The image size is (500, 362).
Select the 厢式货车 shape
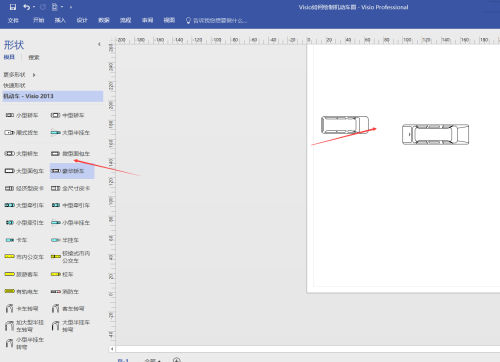[x=22, y=133]
